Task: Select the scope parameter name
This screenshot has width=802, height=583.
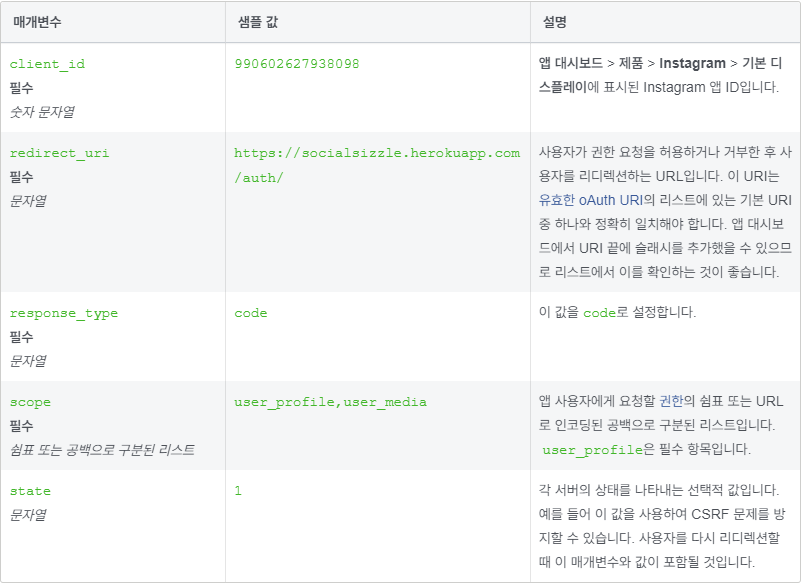Action: click(30, 402)
